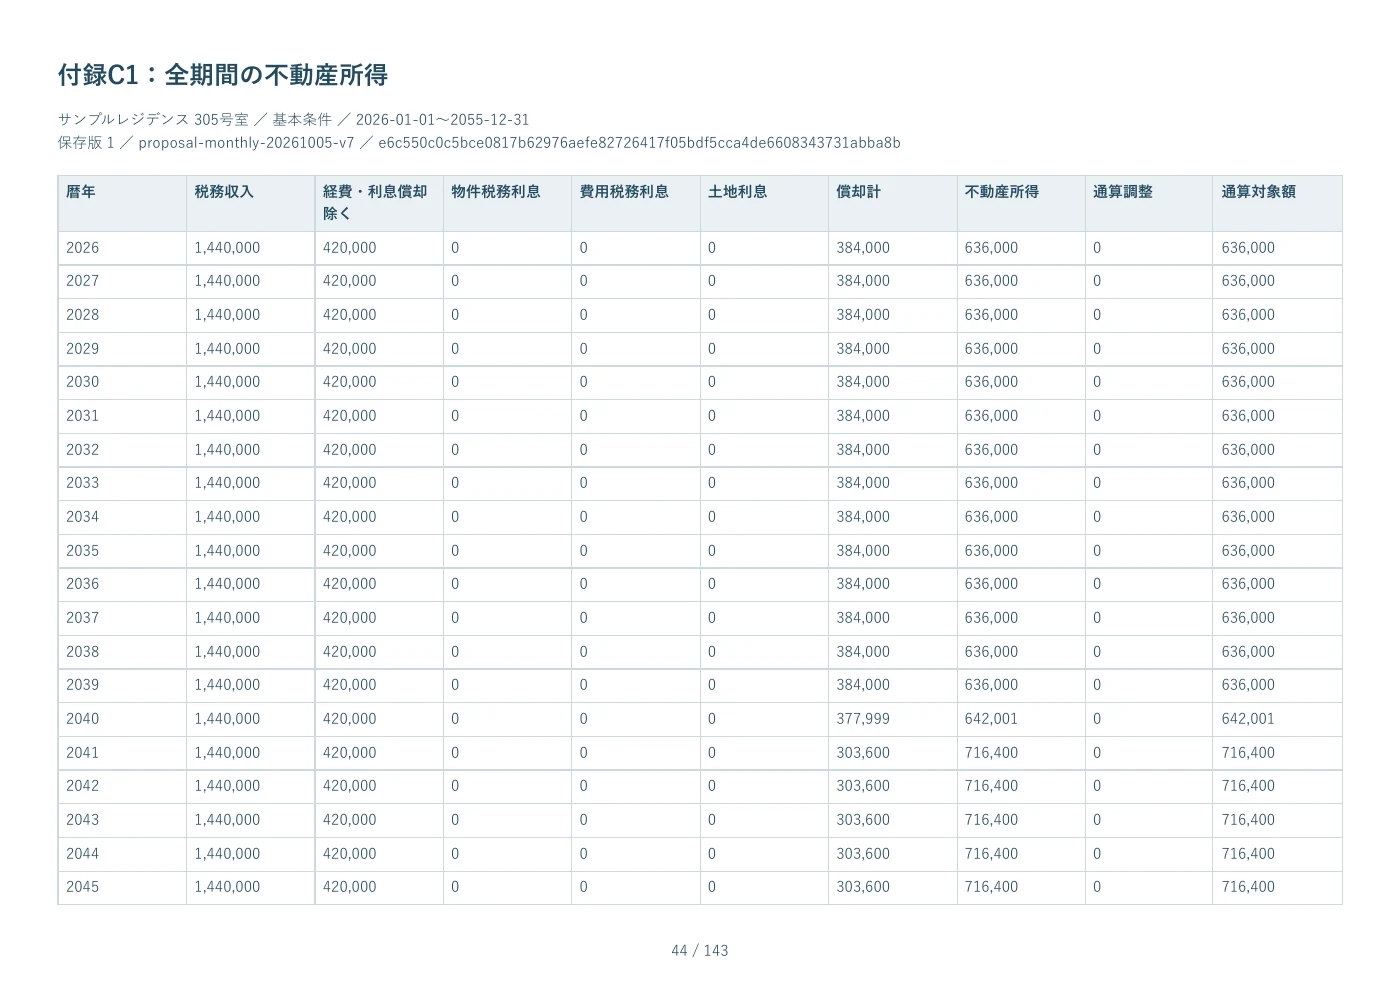Select the 2031 year cell
Viewport: 1400px width, 990px height.
[122, 416]
